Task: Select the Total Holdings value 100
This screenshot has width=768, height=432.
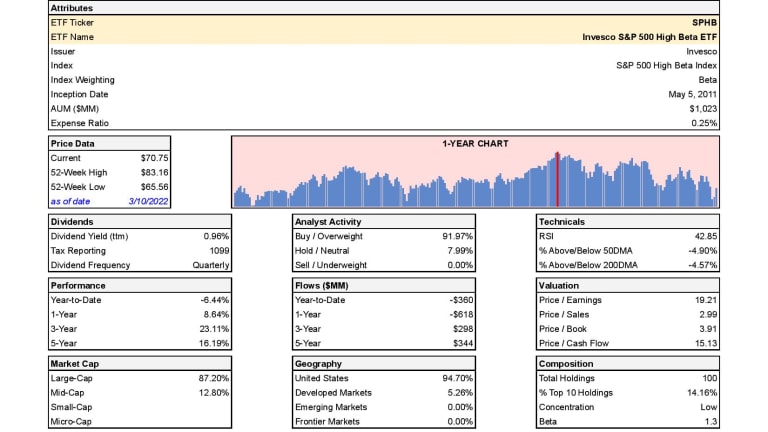Action: (x=710, y=378)
